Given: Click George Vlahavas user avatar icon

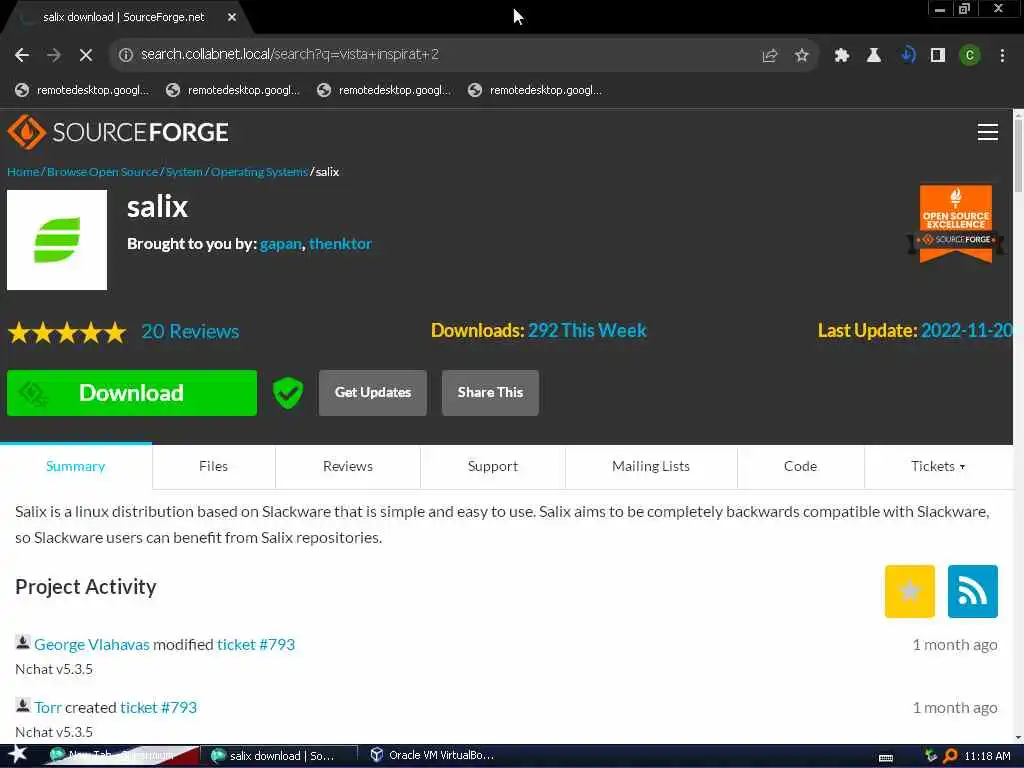Looking at the screenshot, I should tap(23, 643).
